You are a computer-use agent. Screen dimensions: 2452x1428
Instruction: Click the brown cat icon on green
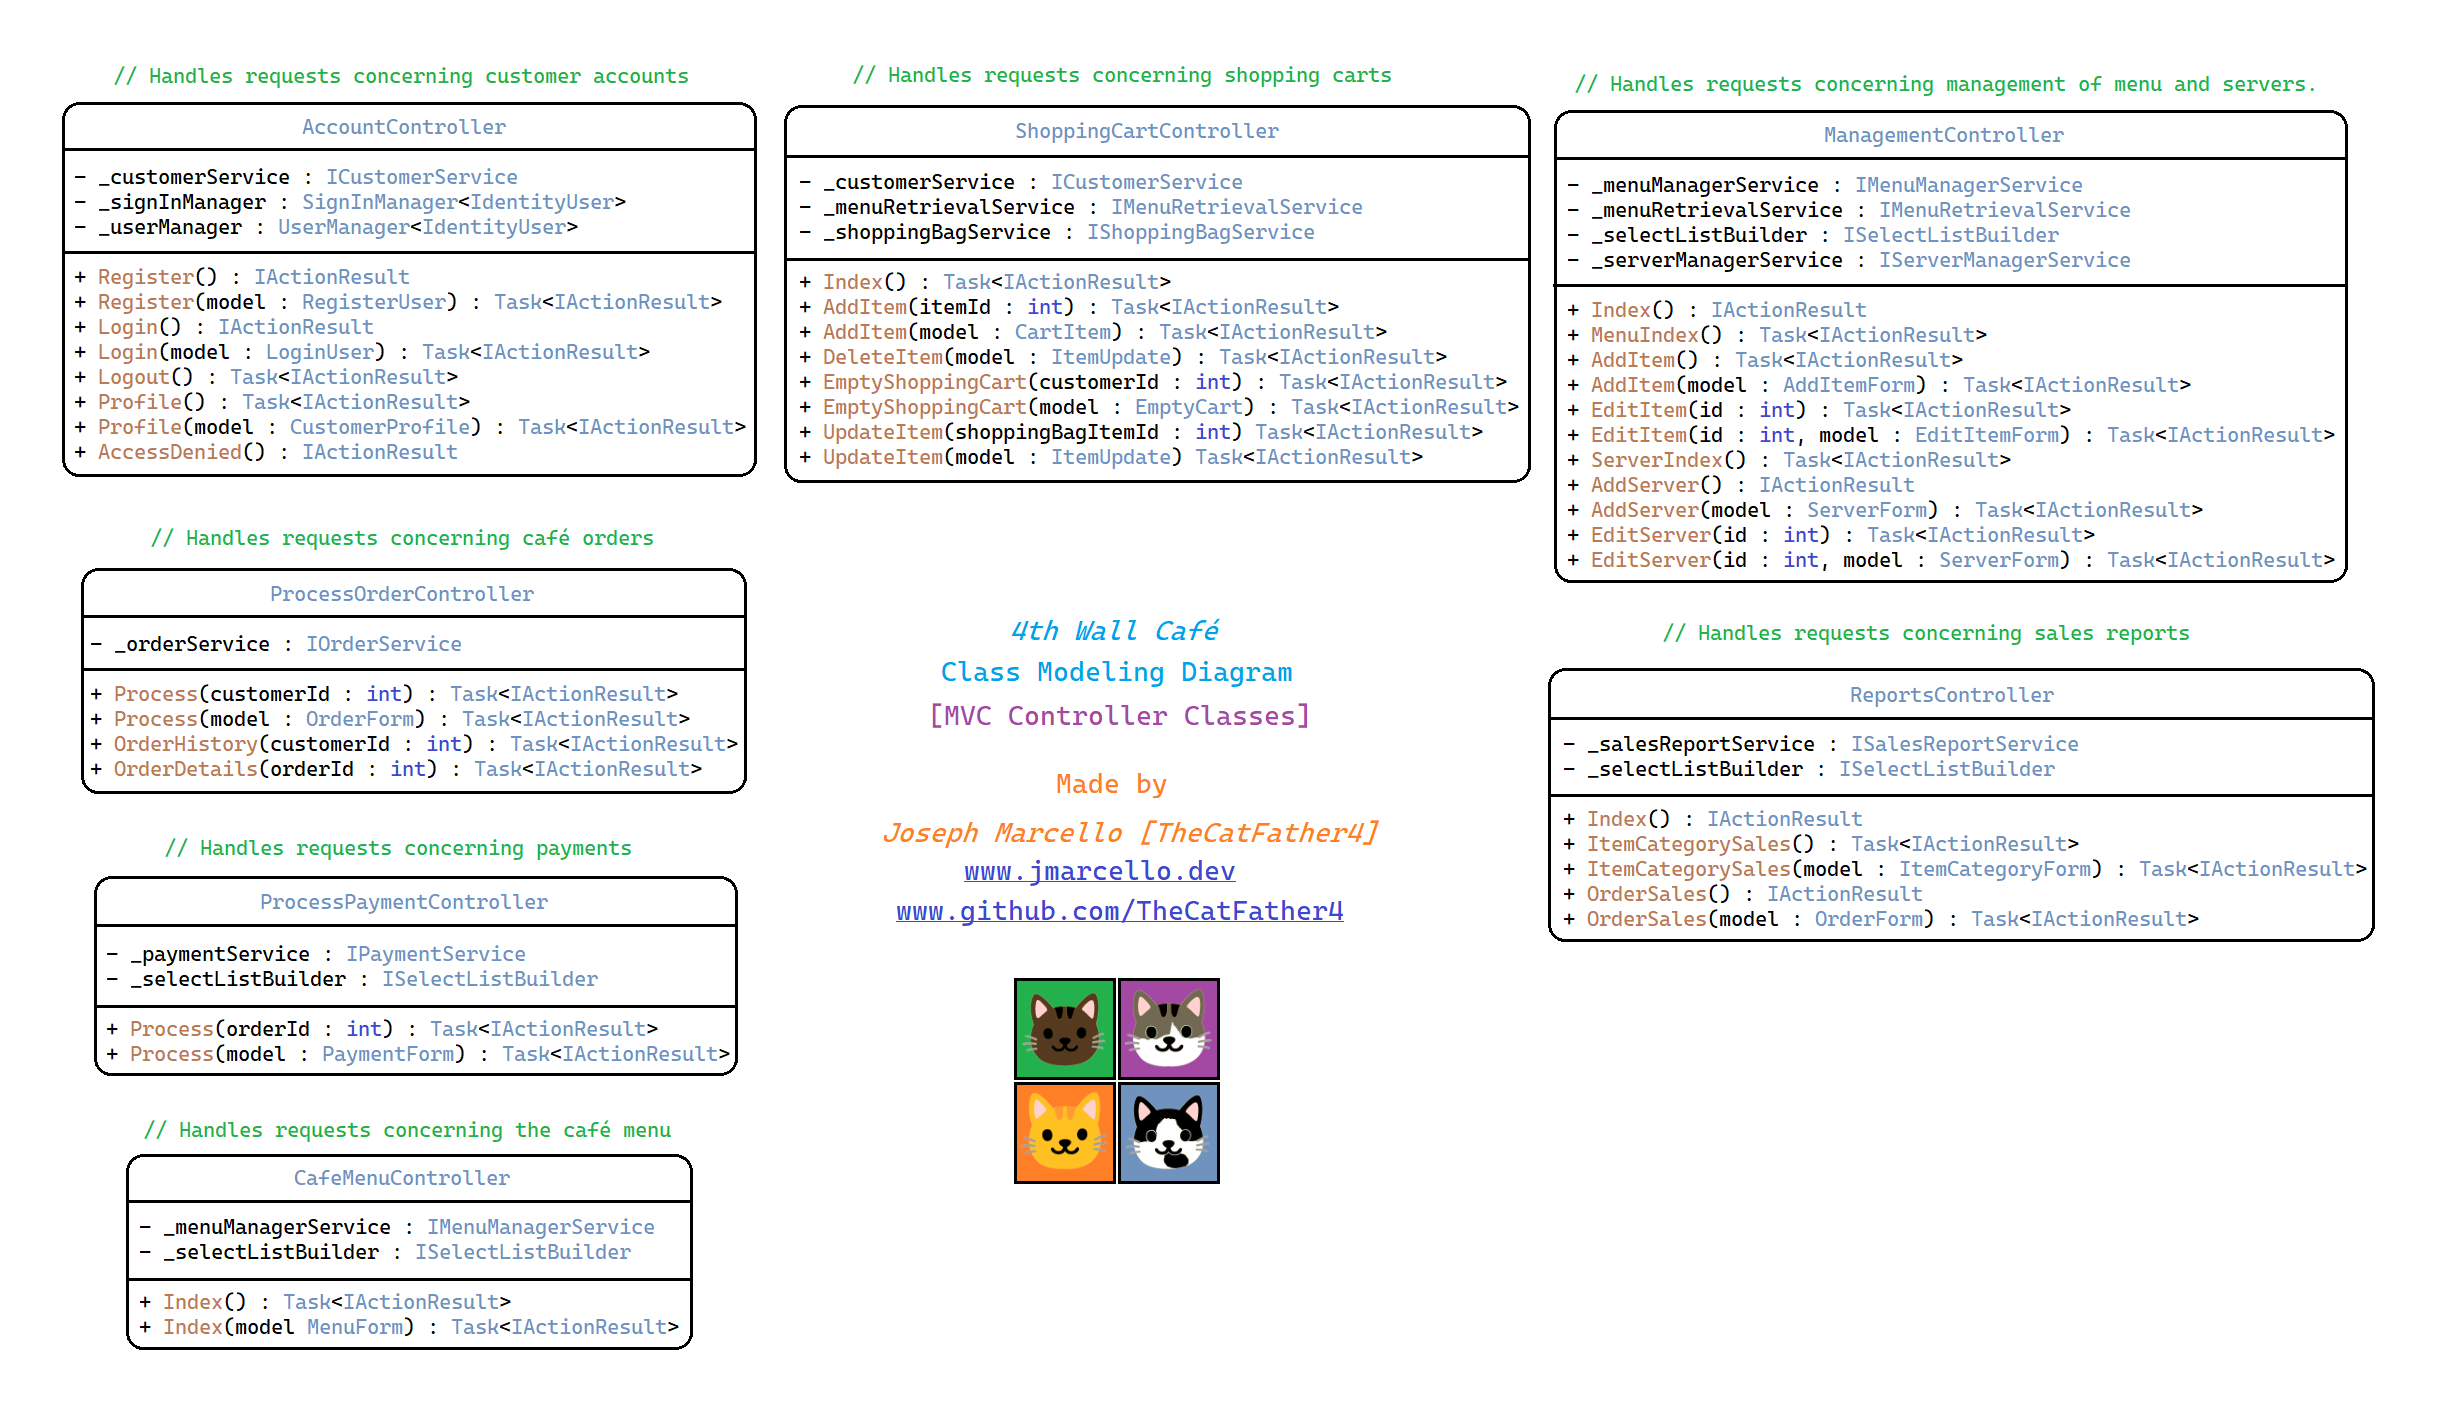pos(1064,1028)
